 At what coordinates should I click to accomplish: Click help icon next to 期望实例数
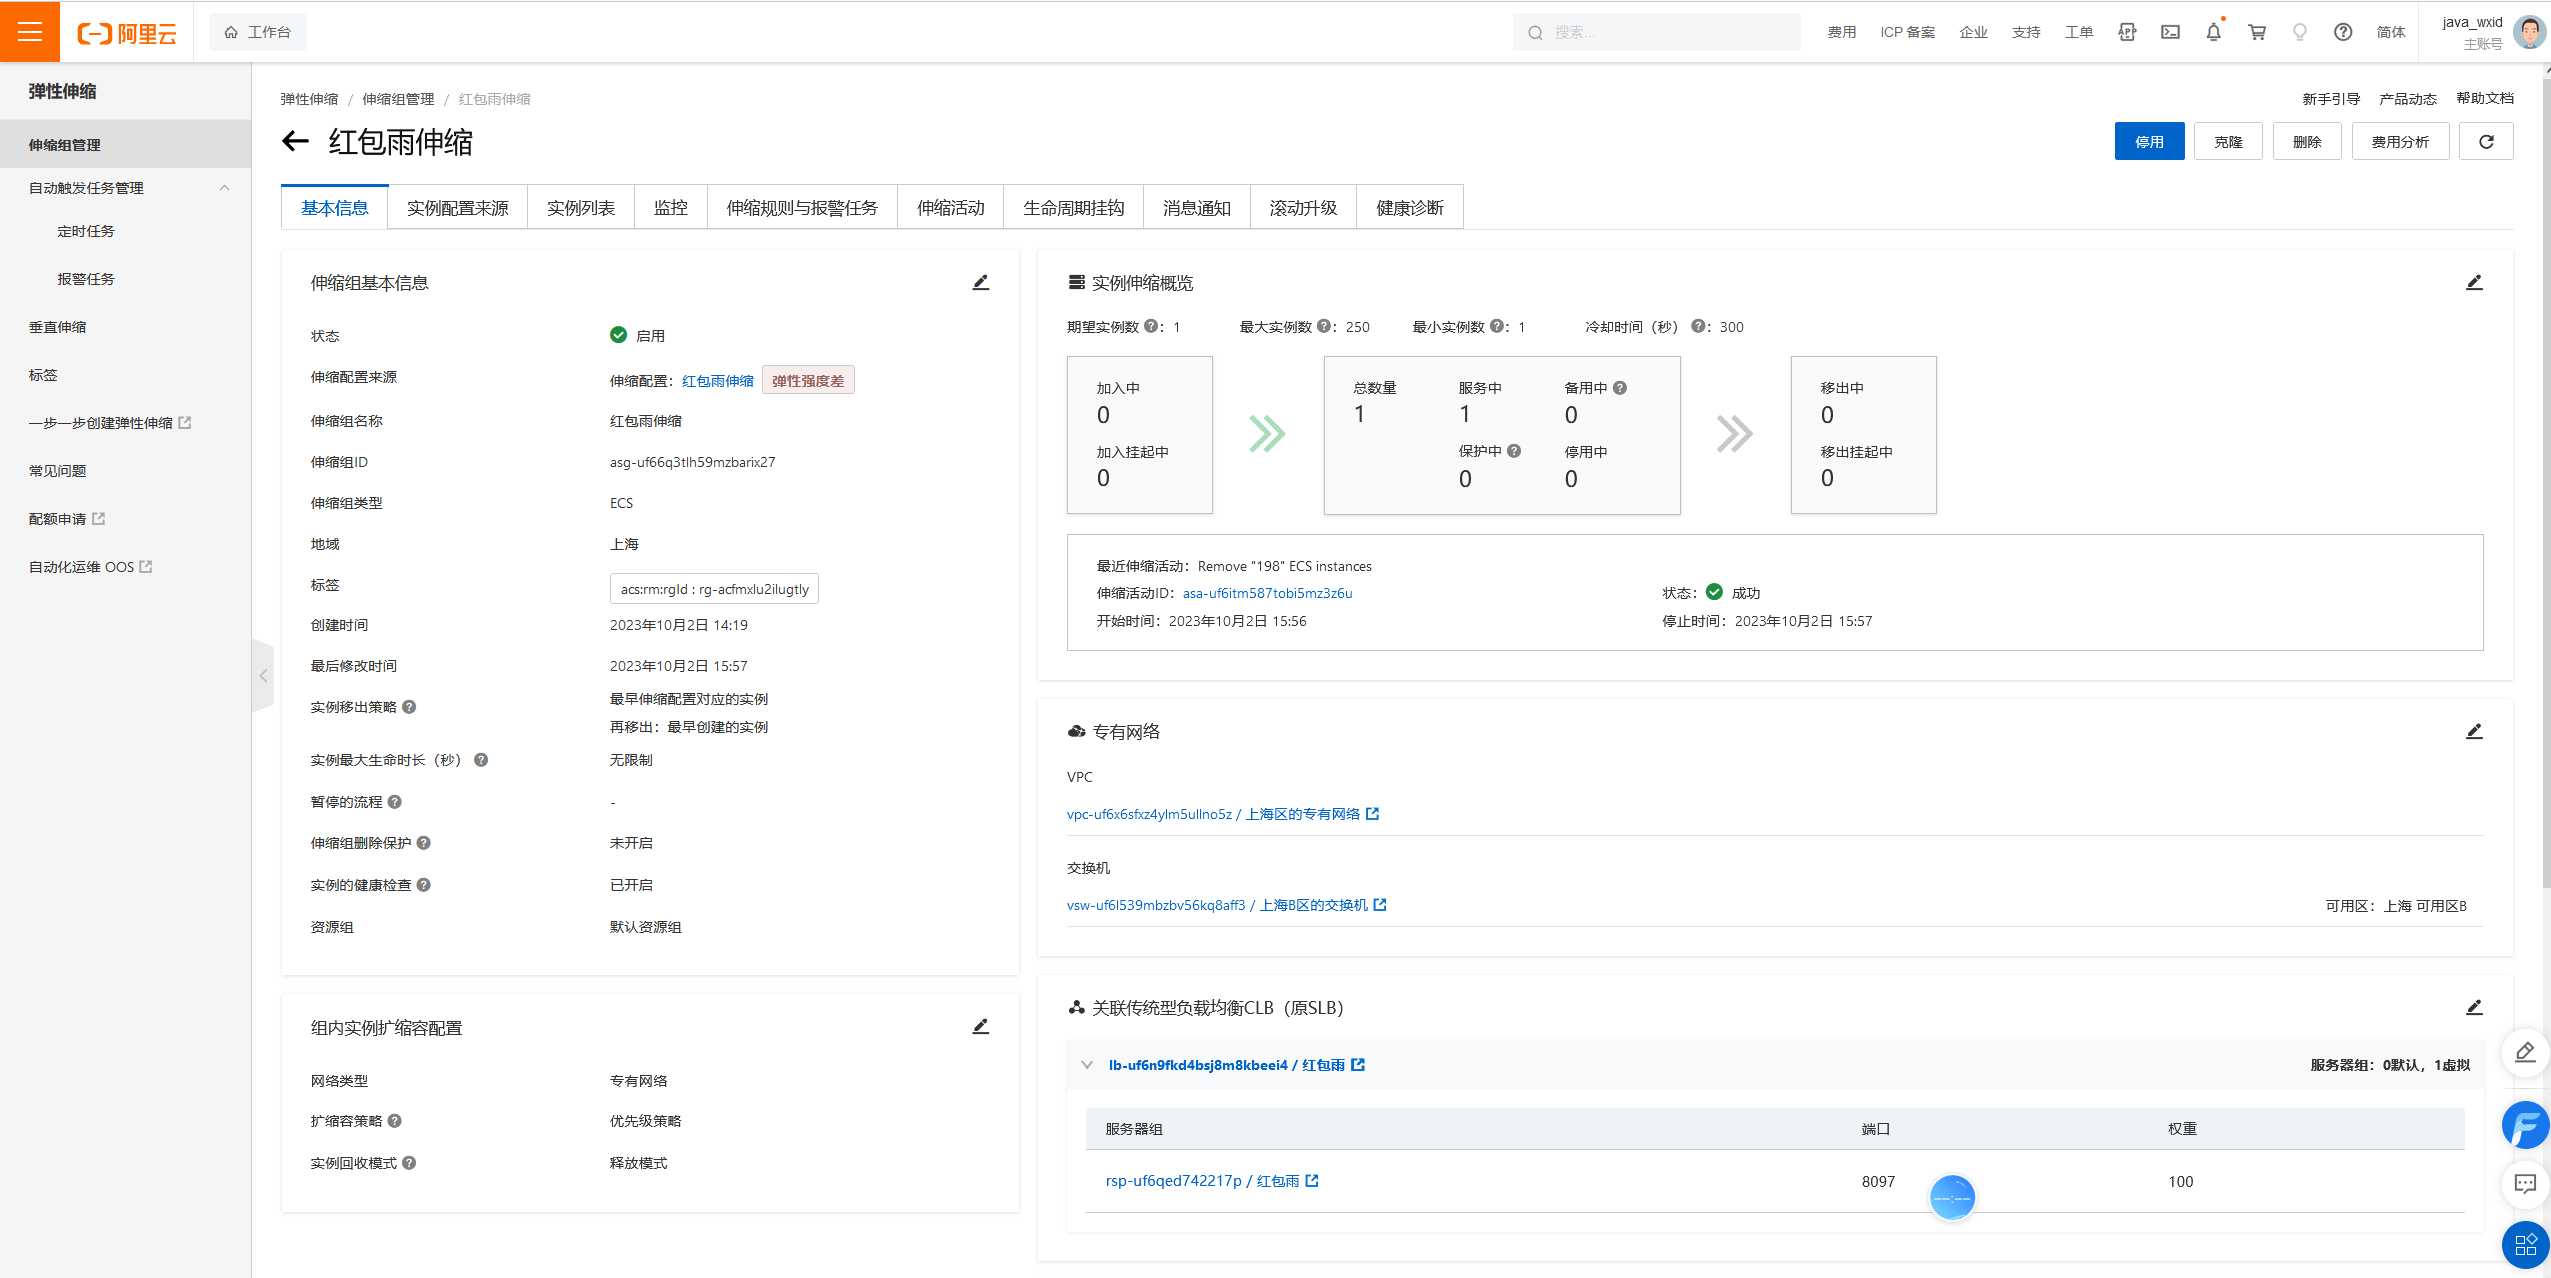click(x=1151, y=326)
